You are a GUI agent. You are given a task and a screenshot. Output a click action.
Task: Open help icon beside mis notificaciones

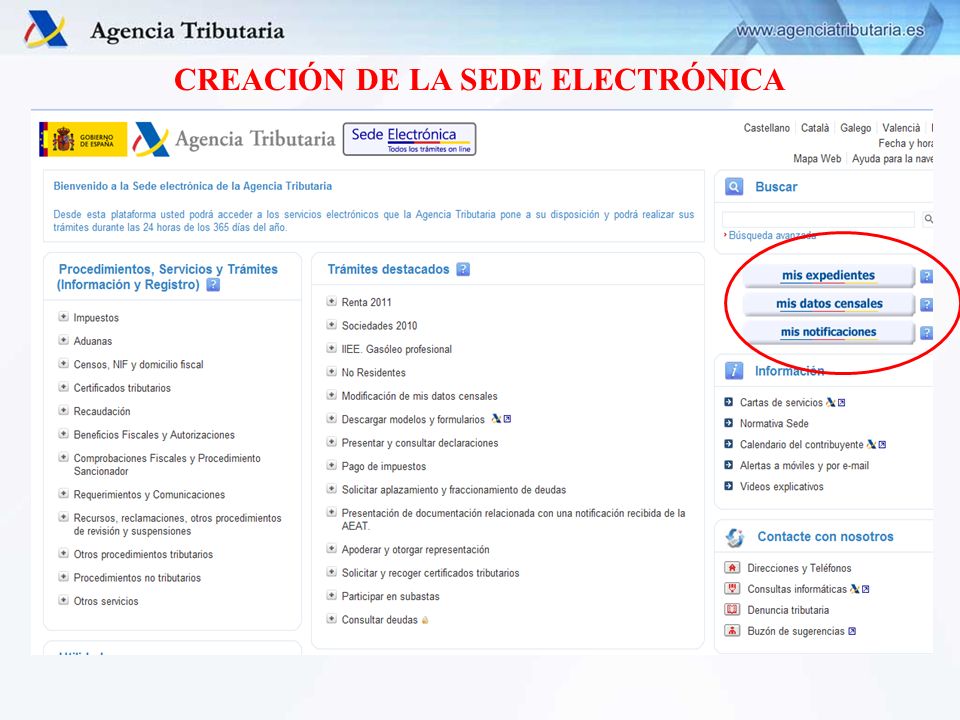(x=927, y=332)
